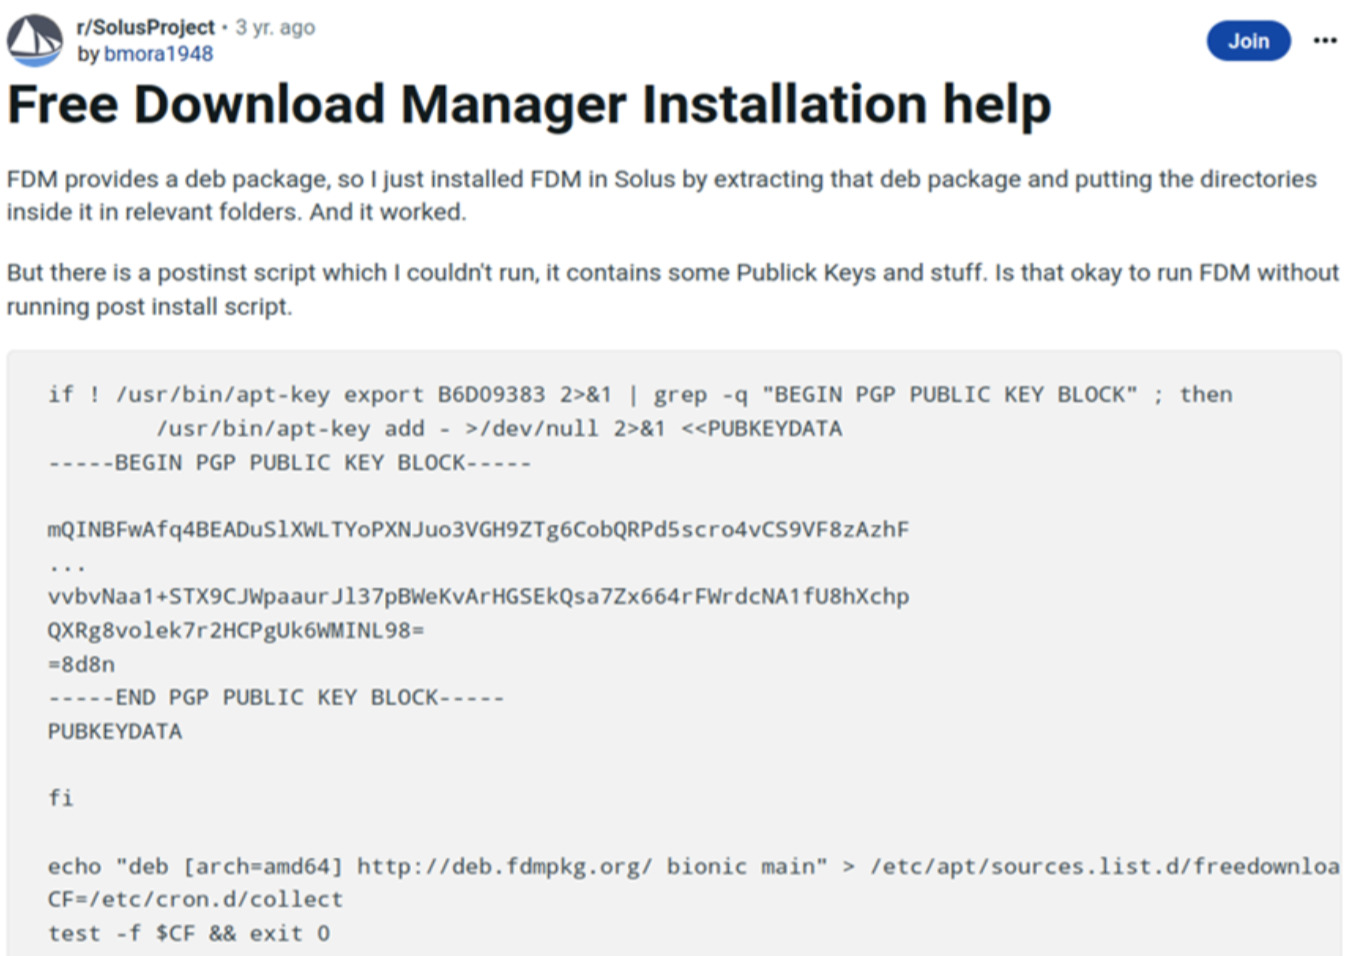Click the paragraph starting 'But there is a postinst'

670,289
